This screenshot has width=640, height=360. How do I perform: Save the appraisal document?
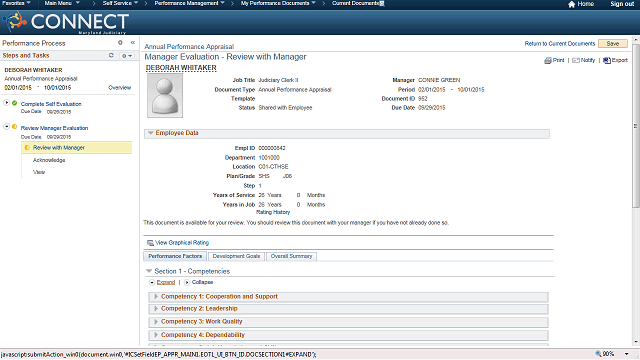point(613,44)
